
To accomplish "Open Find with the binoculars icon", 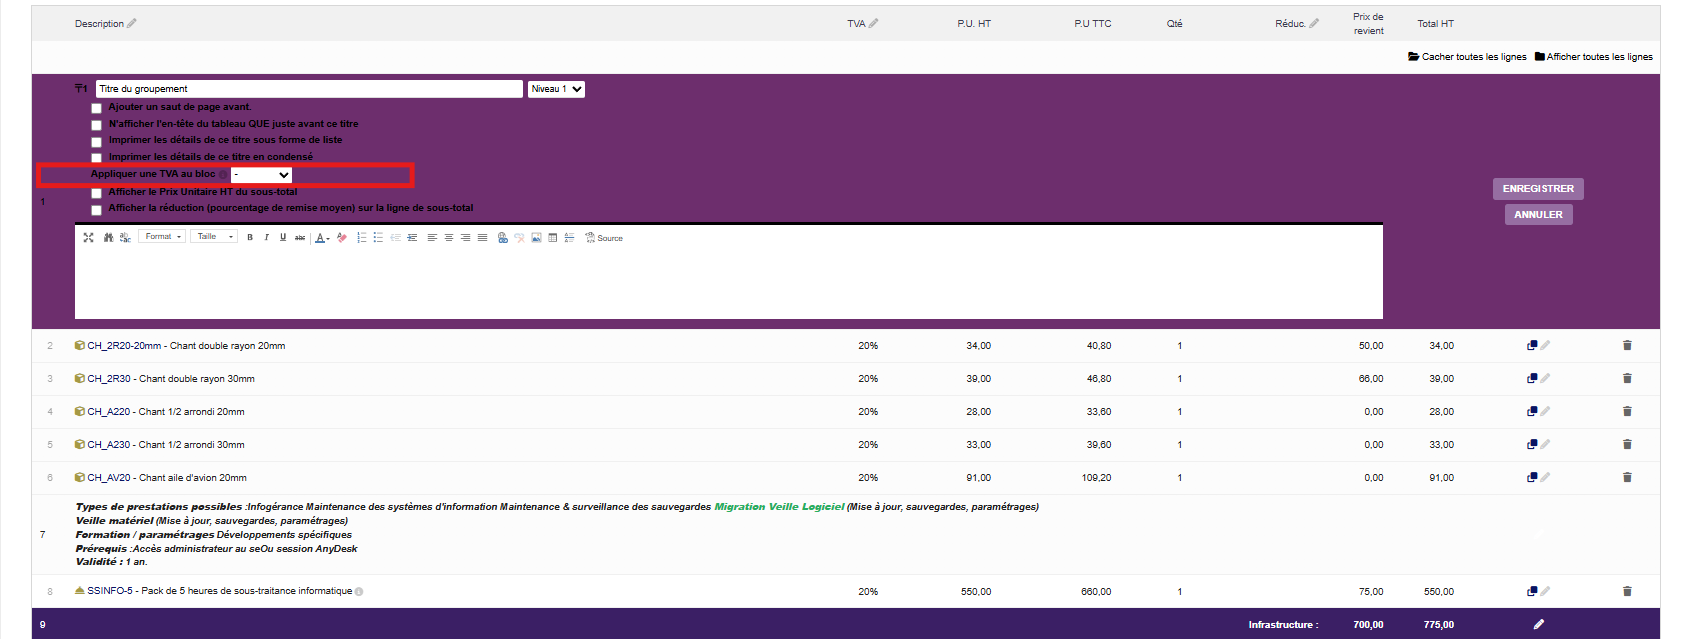I will tap(108, 237).
